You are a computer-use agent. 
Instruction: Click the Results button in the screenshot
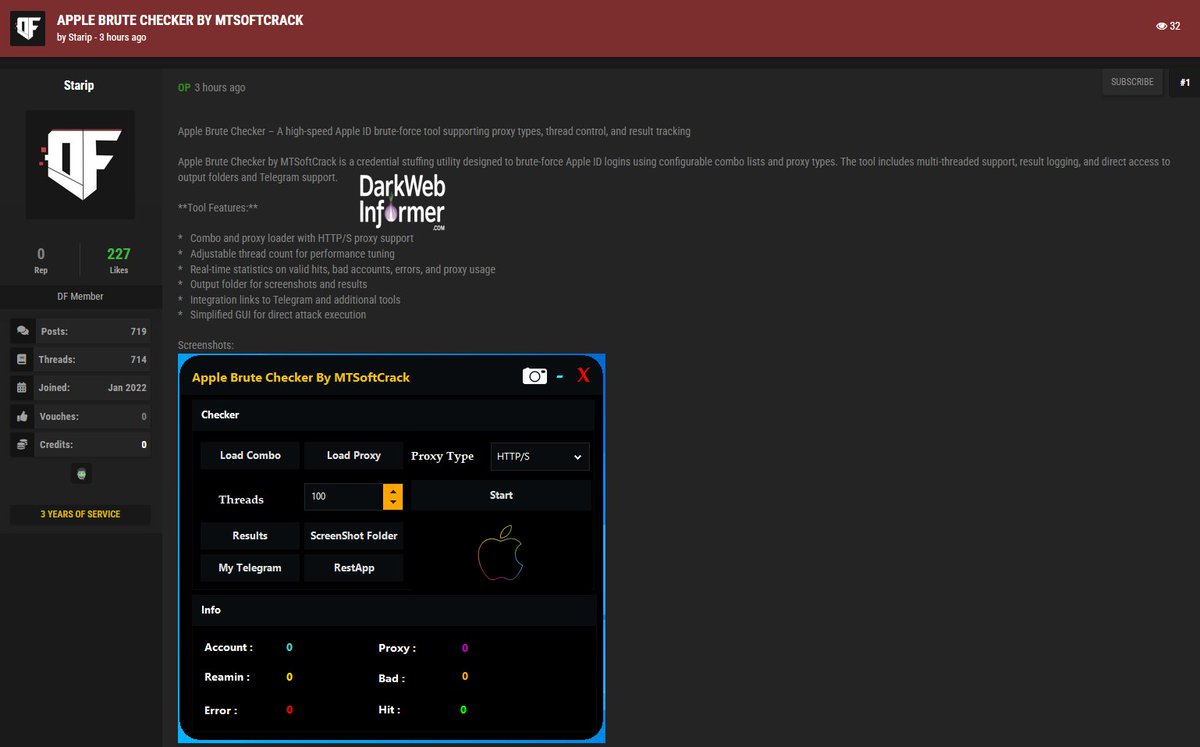pos(250,536)
